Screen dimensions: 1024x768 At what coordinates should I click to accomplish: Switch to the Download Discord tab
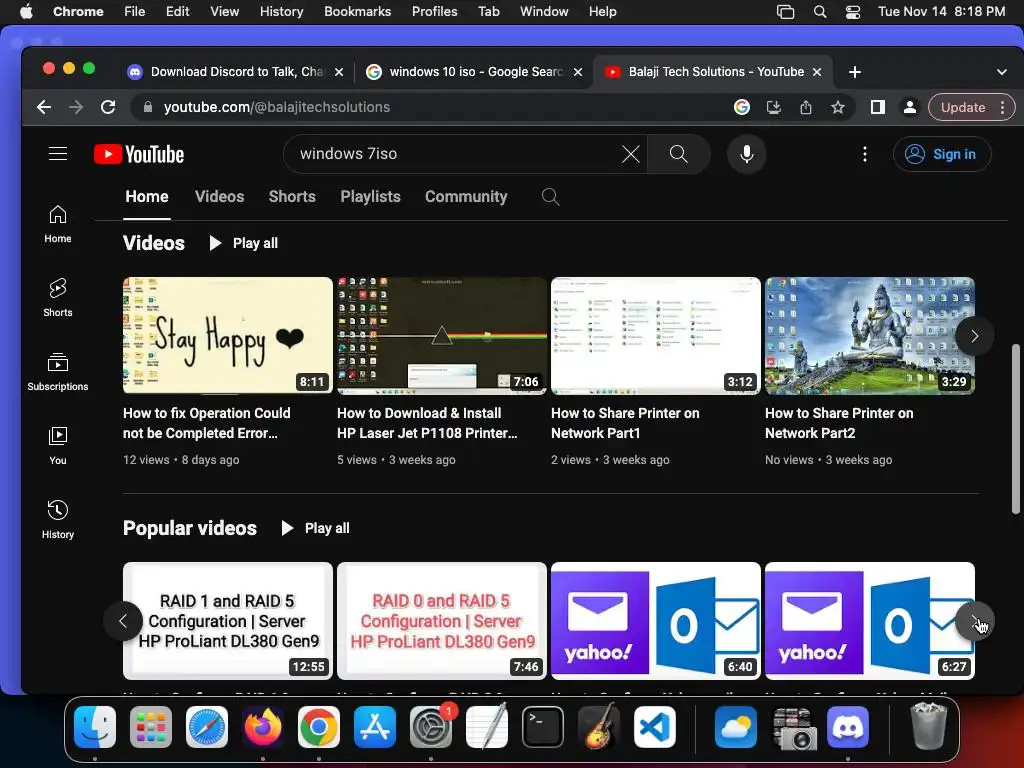click(236, 72)
